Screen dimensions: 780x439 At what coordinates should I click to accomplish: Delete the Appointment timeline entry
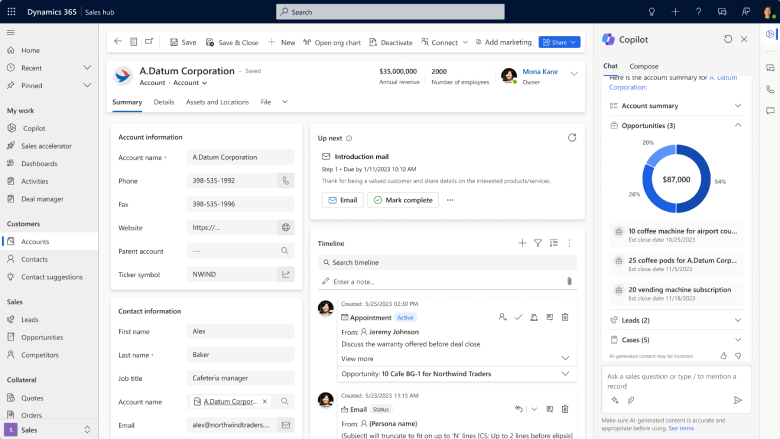click(x=565, y=317)
